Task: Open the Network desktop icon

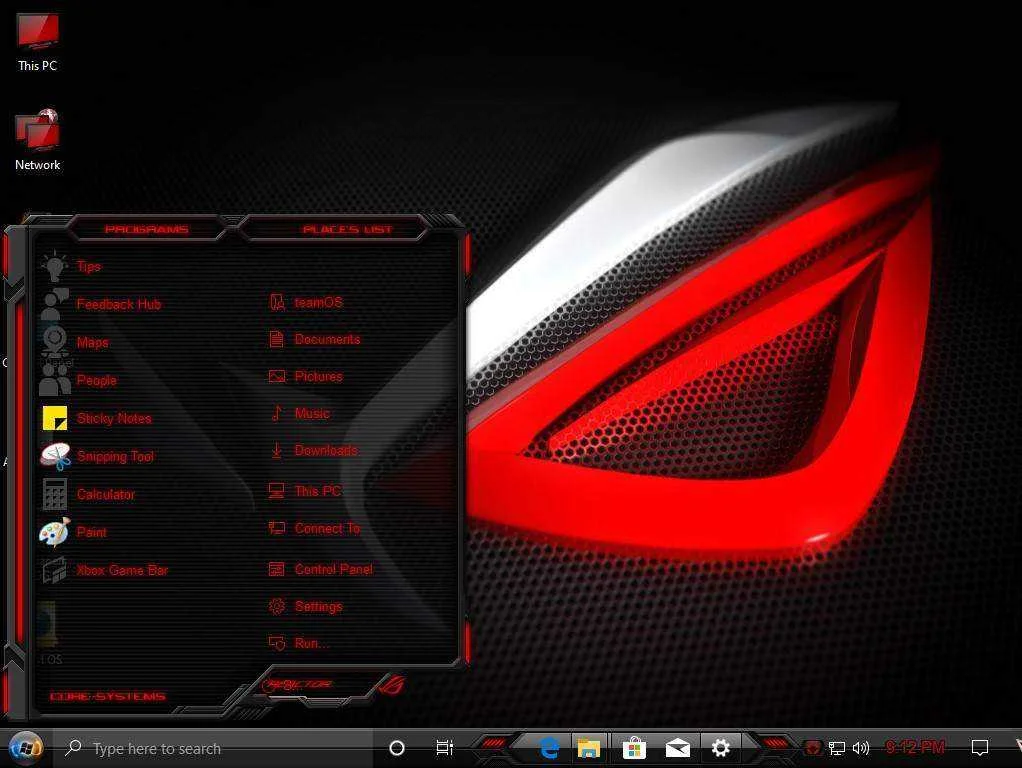Action: click(x=38, y=140)
